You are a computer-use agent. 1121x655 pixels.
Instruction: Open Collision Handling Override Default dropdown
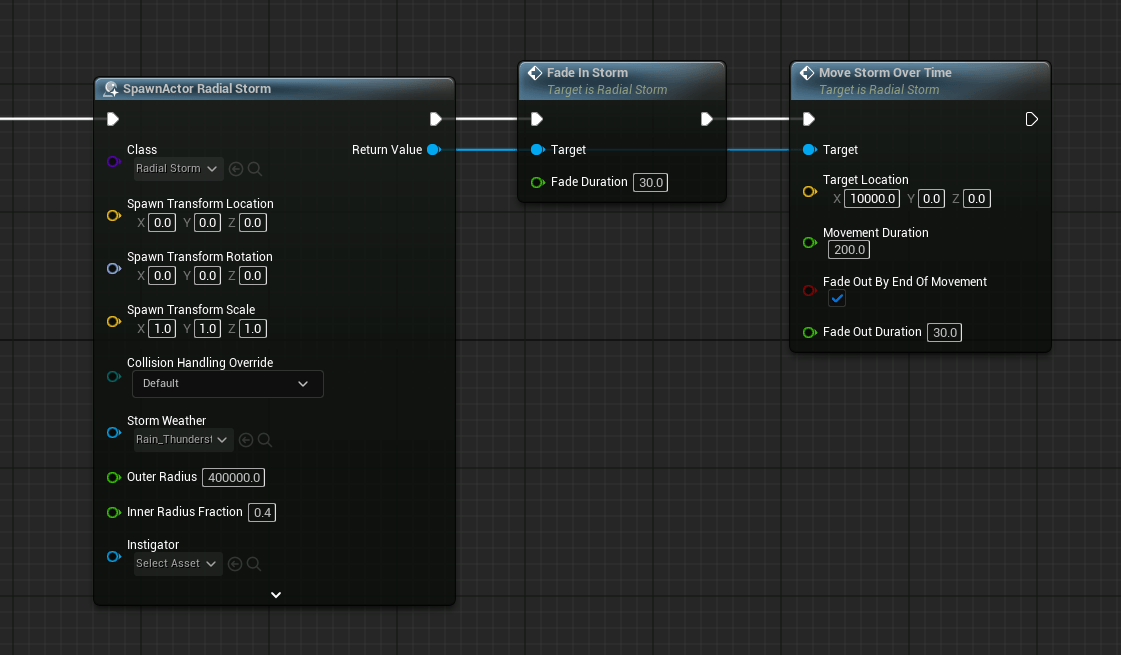[227, 384]
